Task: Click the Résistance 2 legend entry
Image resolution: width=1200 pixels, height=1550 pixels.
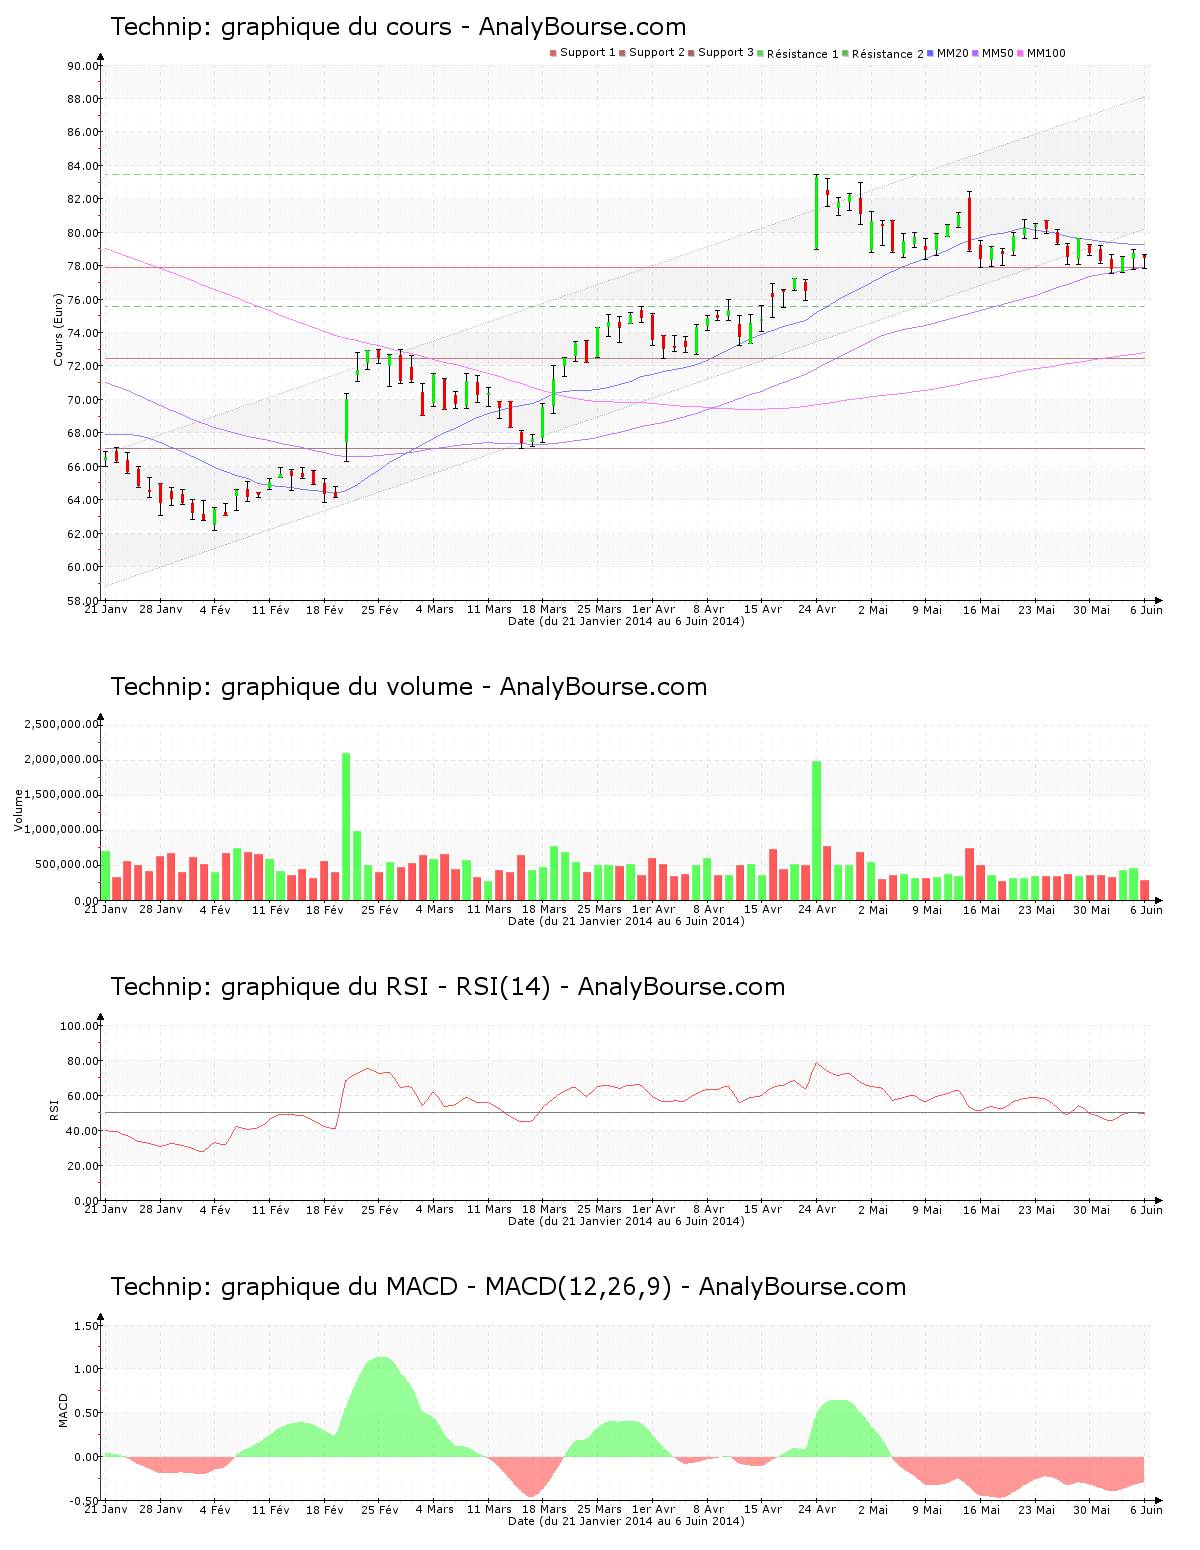Action: (883, 53)
